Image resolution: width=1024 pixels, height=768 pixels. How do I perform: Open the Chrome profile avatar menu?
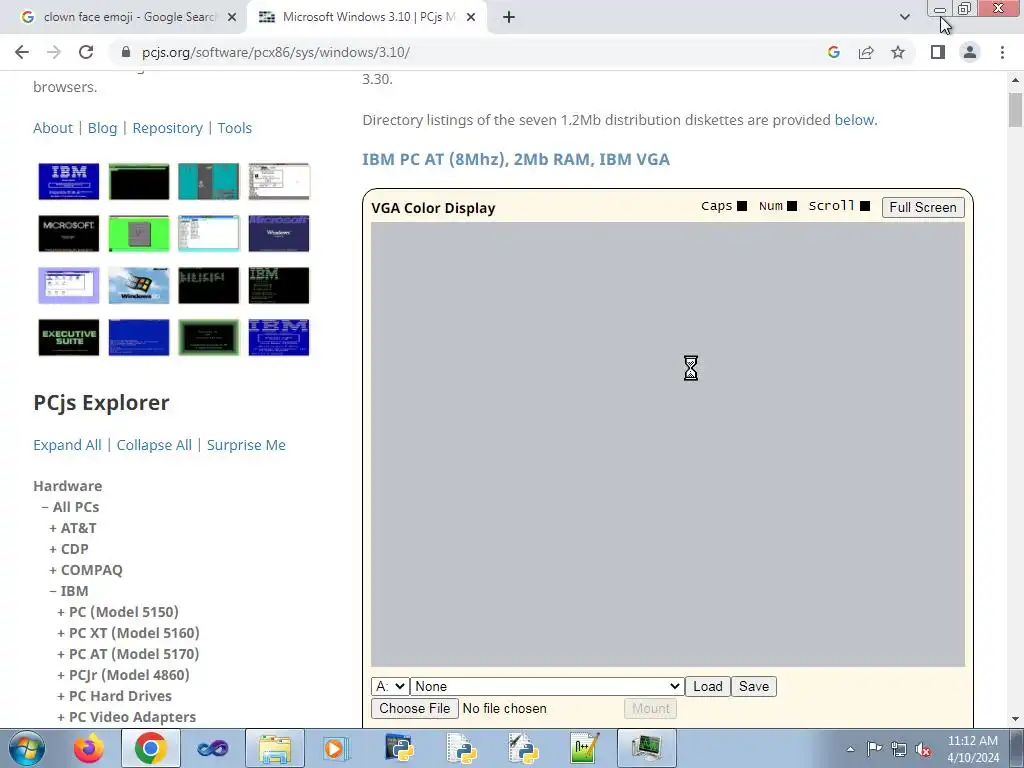(x=970, y=52)
